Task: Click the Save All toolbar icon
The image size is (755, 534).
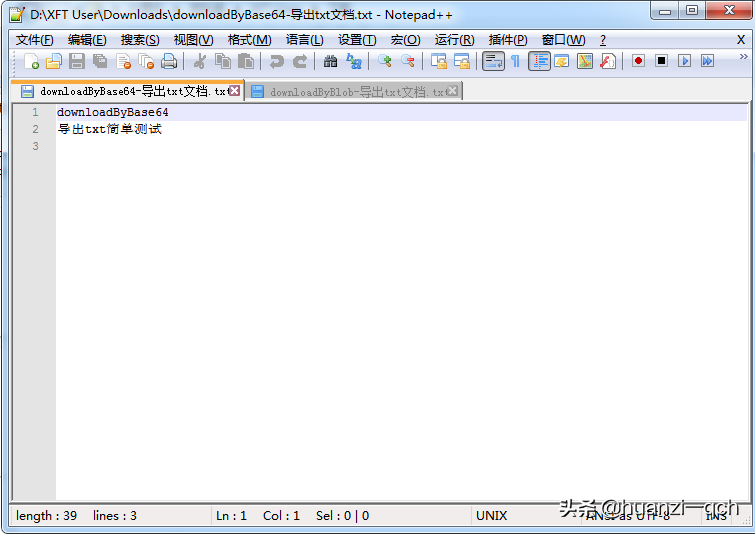Action: [x=100, y=61]
